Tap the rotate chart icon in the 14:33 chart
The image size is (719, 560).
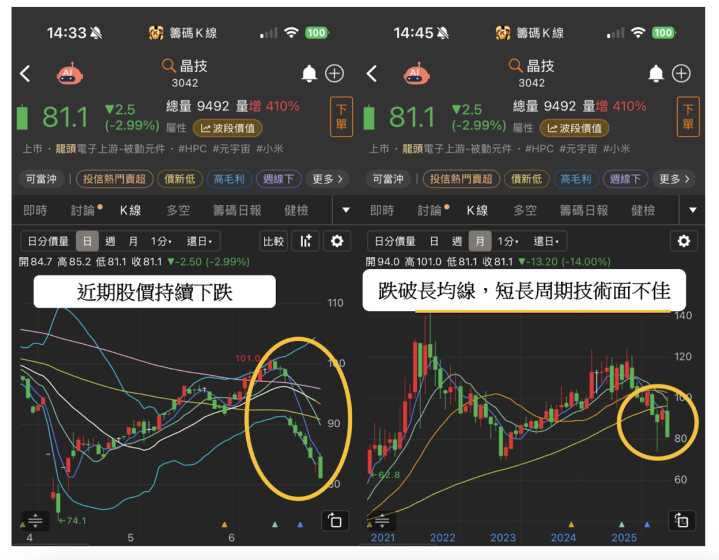click(x=334, y=520)
